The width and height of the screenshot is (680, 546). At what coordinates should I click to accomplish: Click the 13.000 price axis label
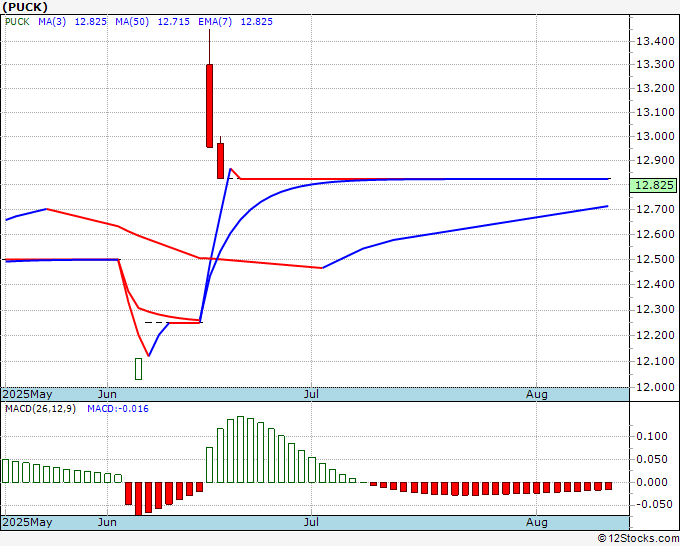[655, 136]
